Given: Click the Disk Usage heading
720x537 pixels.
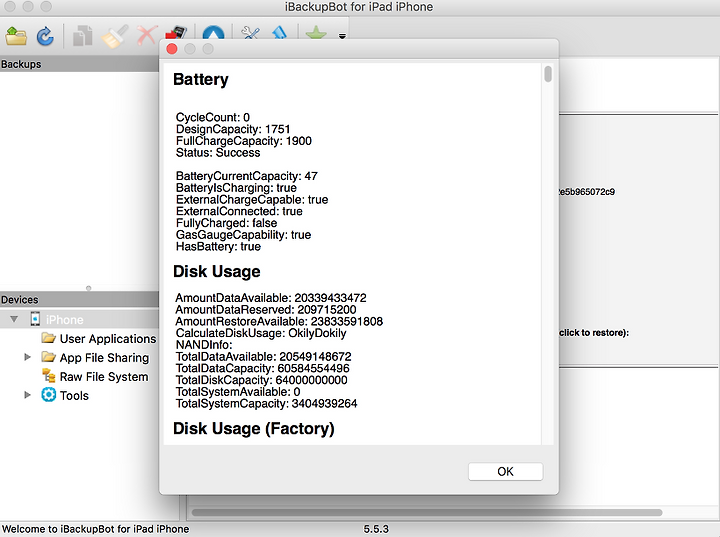Looking at the screenshot, I should (217, 271).
